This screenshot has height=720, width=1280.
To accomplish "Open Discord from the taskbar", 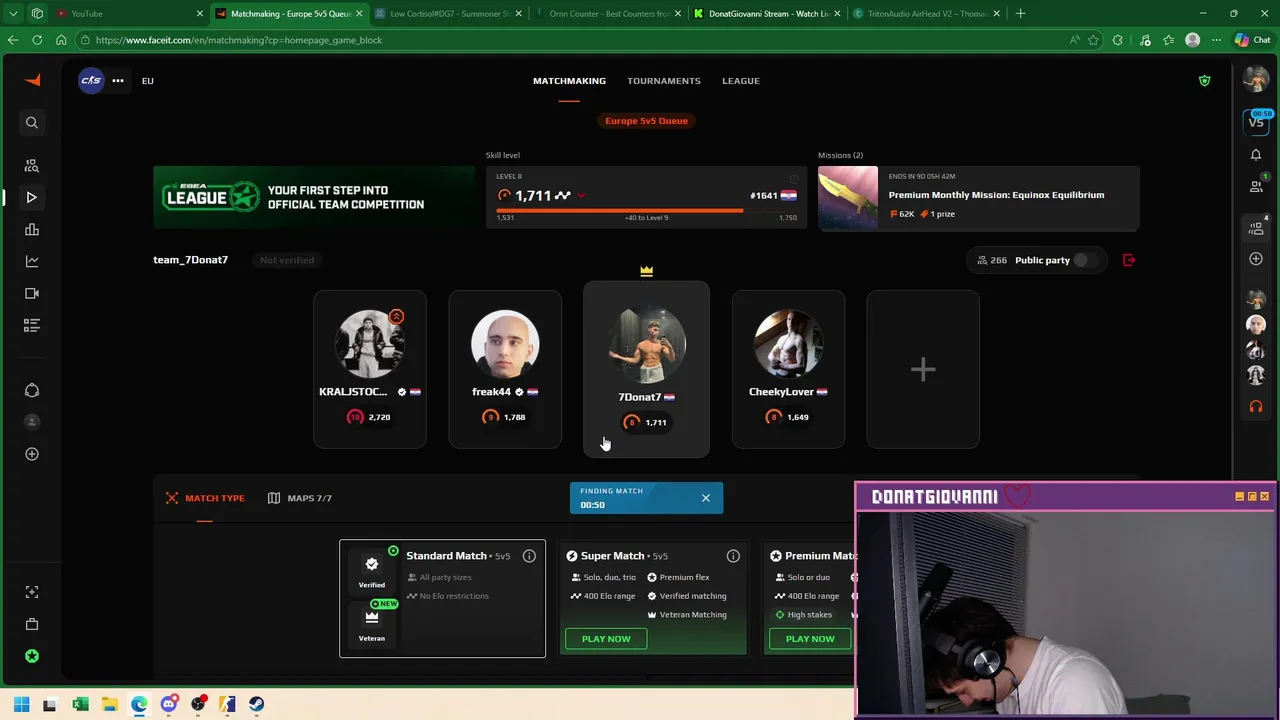I will 168,704.
